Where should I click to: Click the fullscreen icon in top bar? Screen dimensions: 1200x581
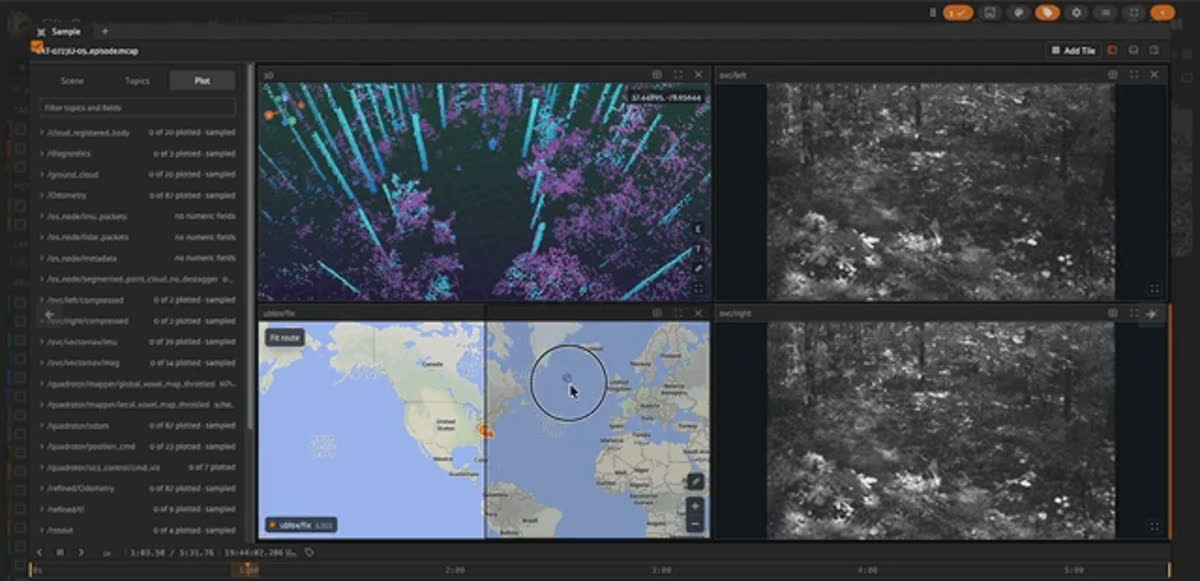1134,13
